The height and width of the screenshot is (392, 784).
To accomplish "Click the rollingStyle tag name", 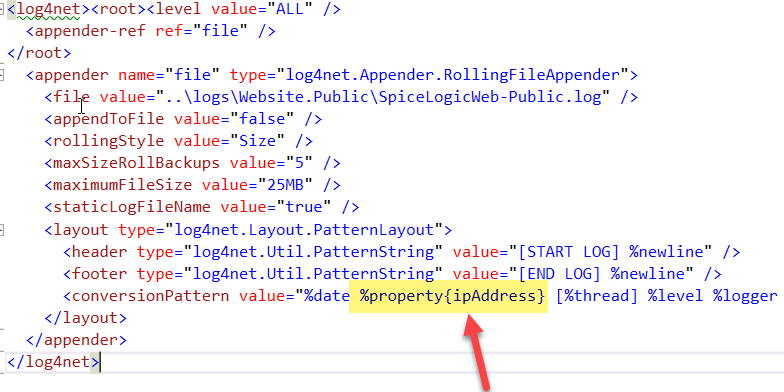I will (x=108, y=141).
